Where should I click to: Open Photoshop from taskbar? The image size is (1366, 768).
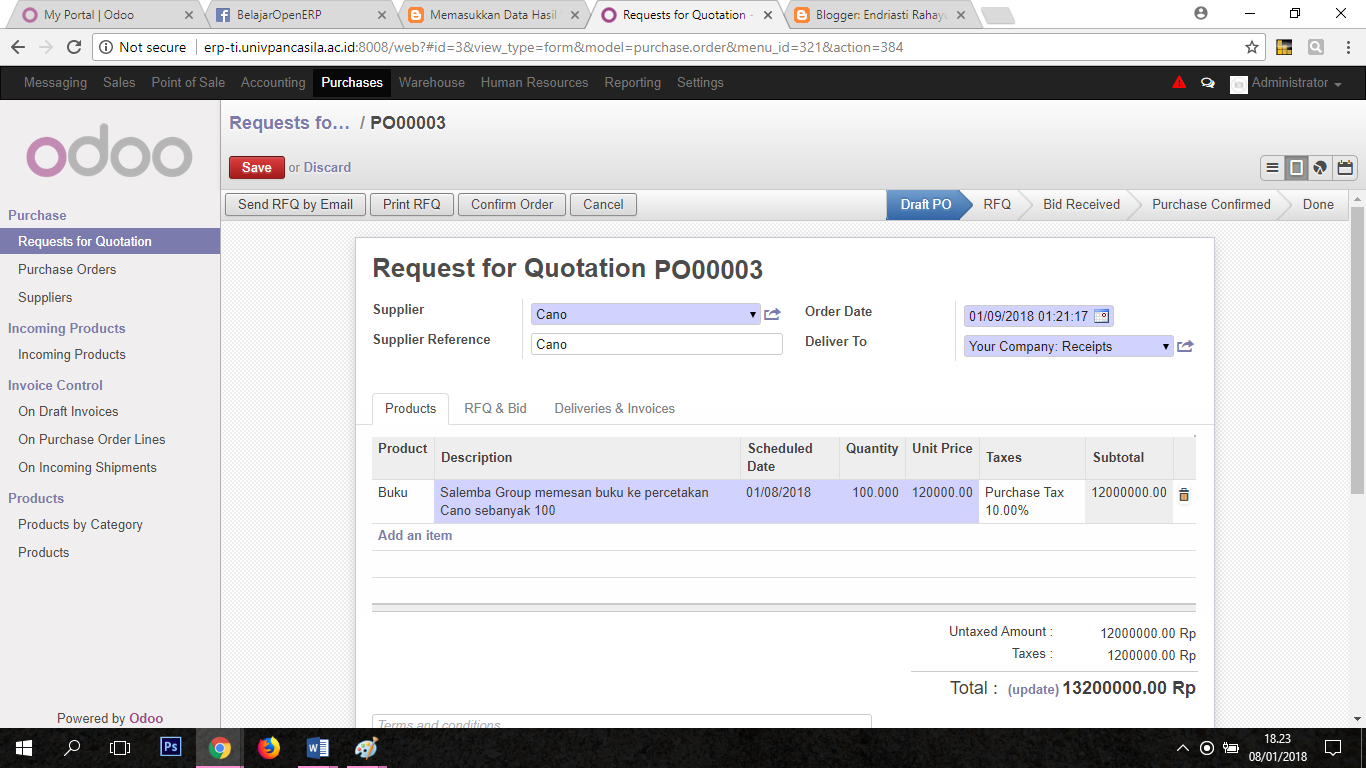tap(171, 747)
